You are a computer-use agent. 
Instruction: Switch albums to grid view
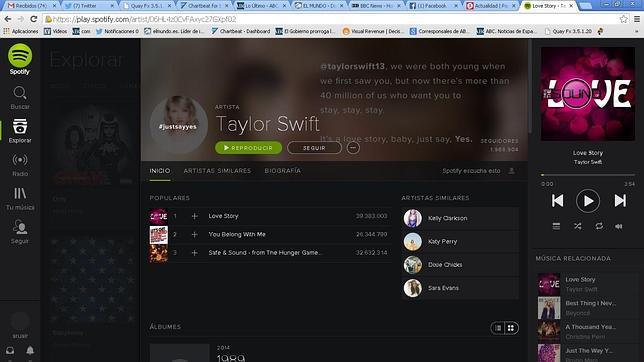coord(511,328)
